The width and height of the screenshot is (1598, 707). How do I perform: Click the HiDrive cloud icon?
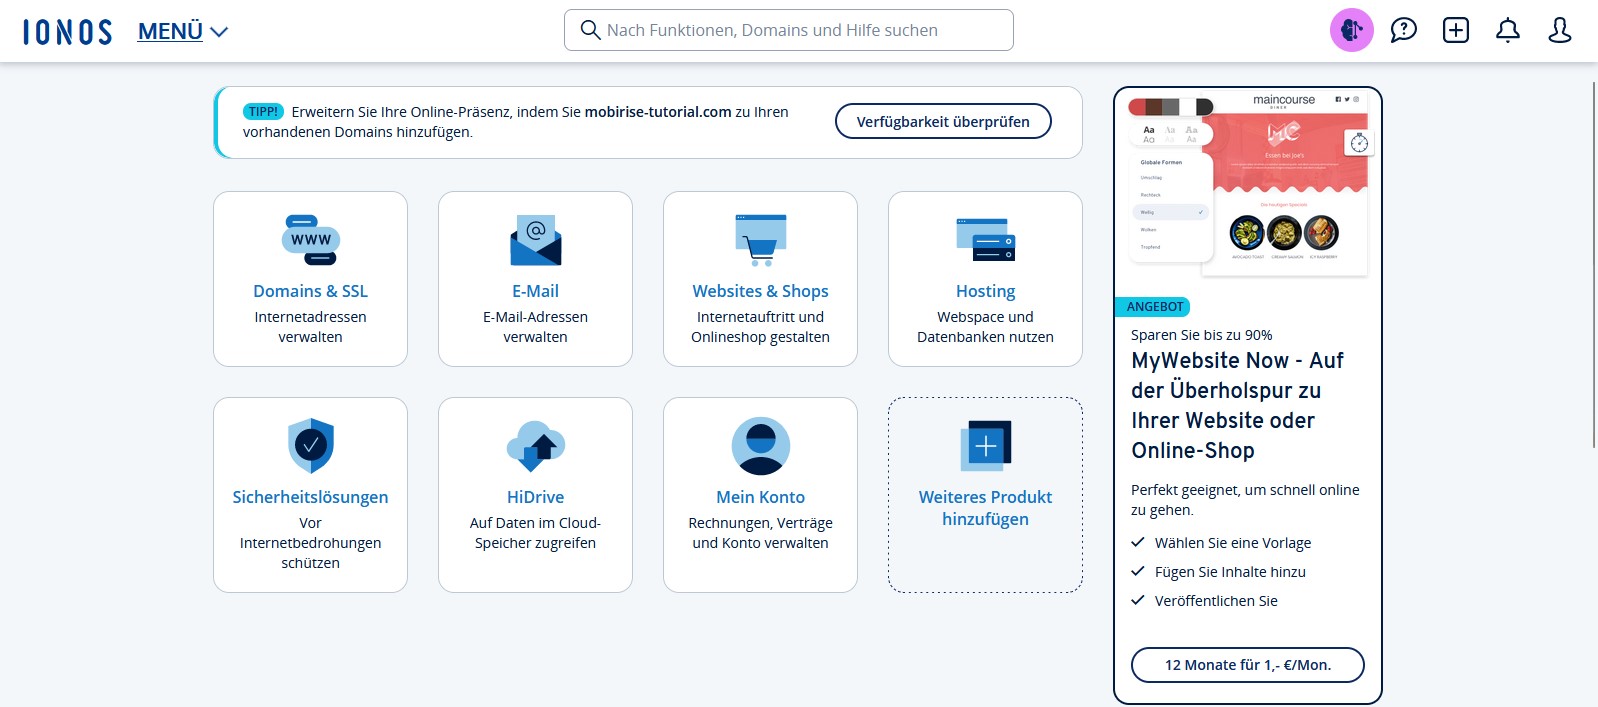pos(535,445)
